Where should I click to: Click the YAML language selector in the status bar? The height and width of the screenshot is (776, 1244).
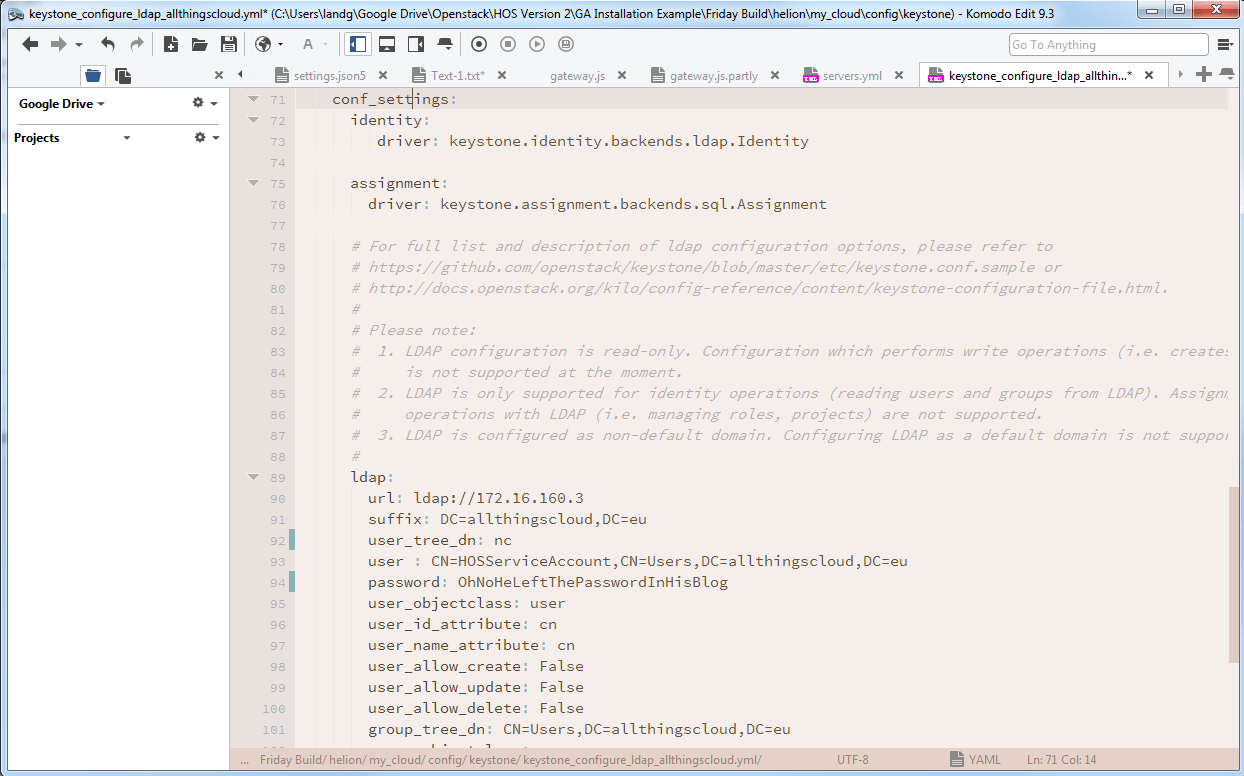(983, 760)
